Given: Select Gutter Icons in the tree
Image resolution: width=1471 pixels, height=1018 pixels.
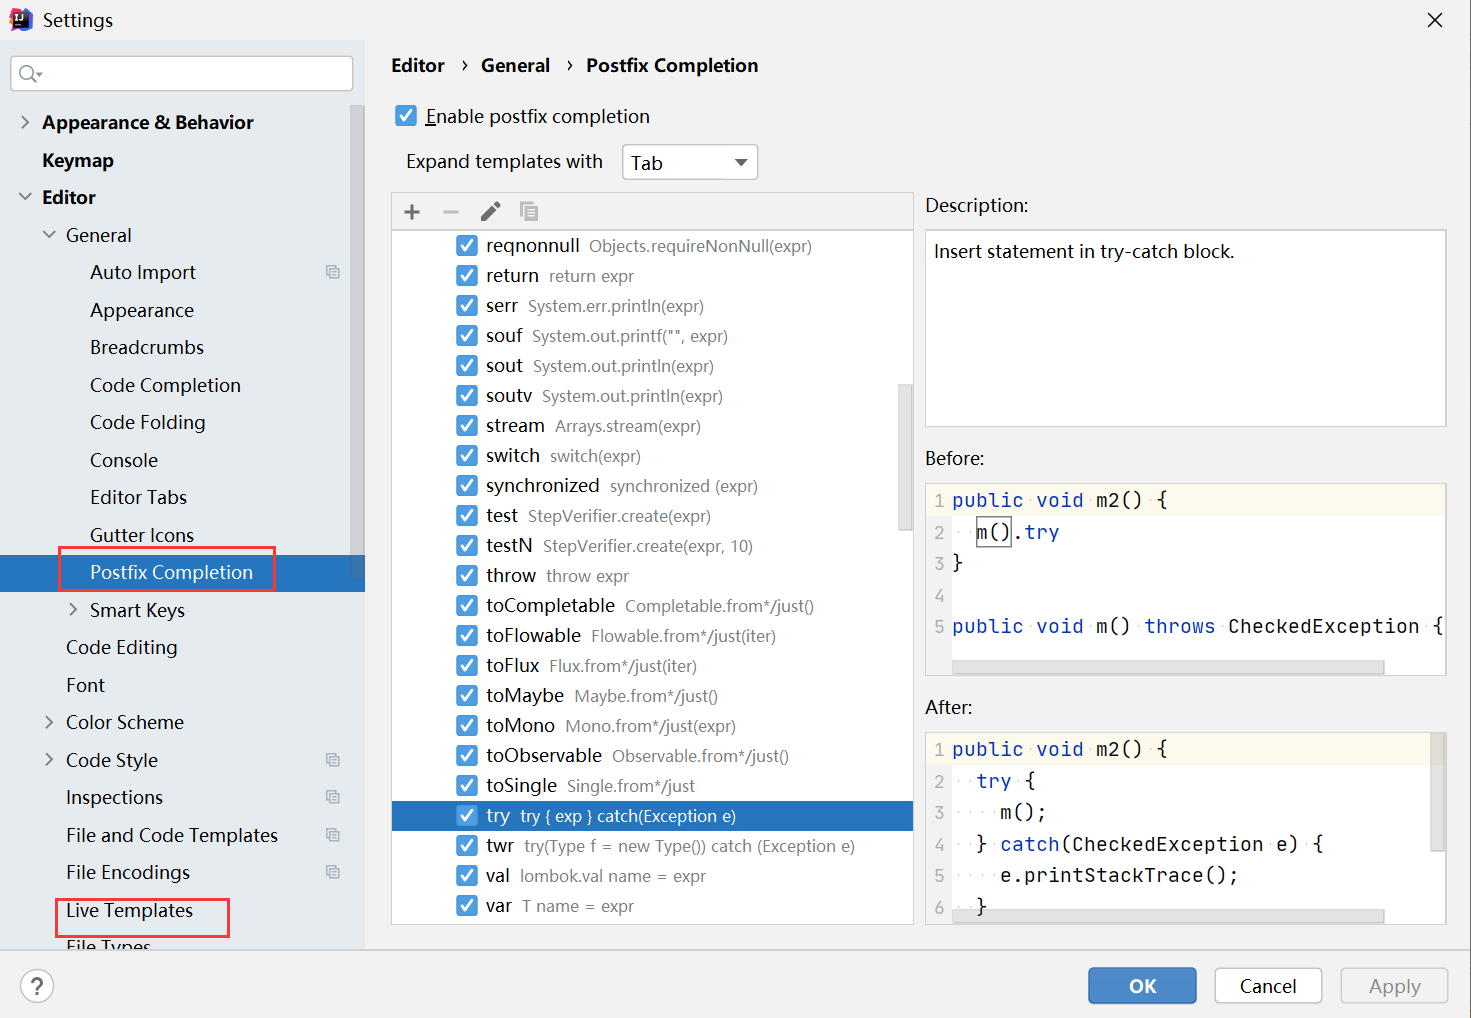Looking at the screenshot, I should coord(142,535).
